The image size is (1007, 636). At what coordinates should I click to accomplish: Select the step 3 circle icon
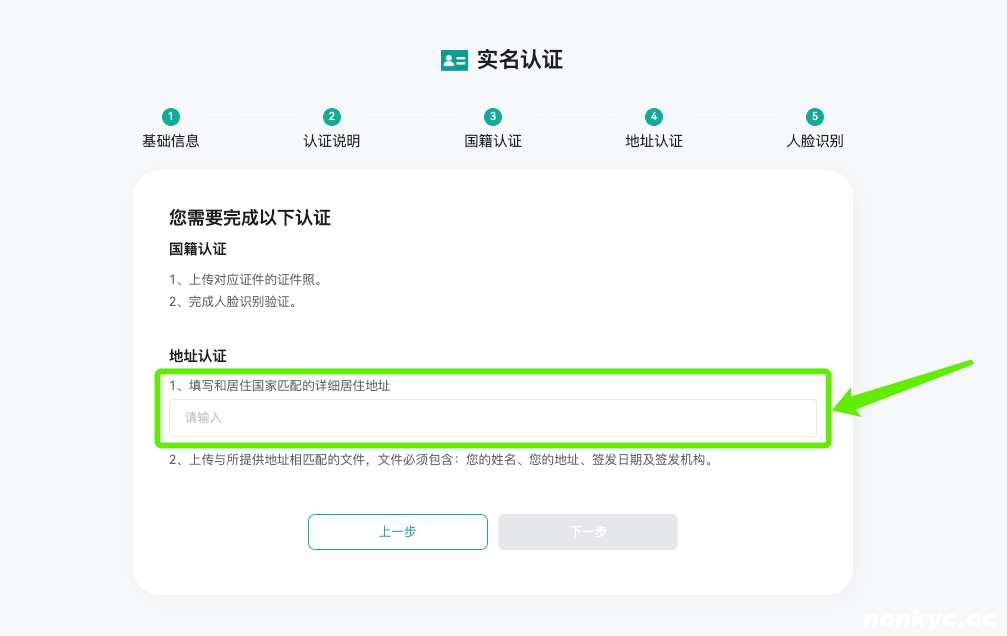pyautogui.click(x=493, y=117)
